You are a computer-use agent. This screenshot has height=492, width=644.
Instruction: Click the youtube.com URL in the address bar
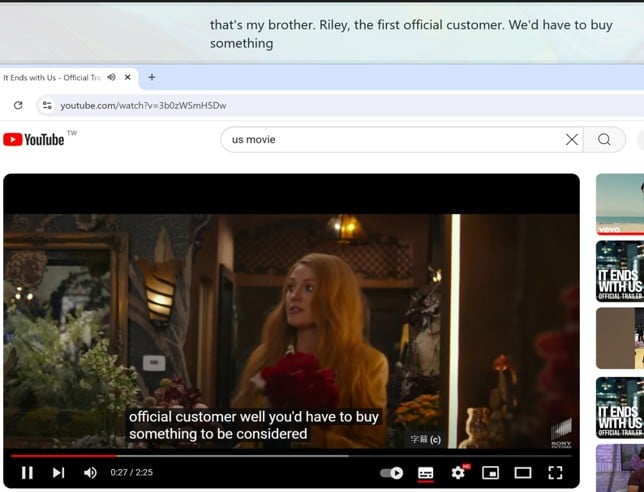point(143,106)
